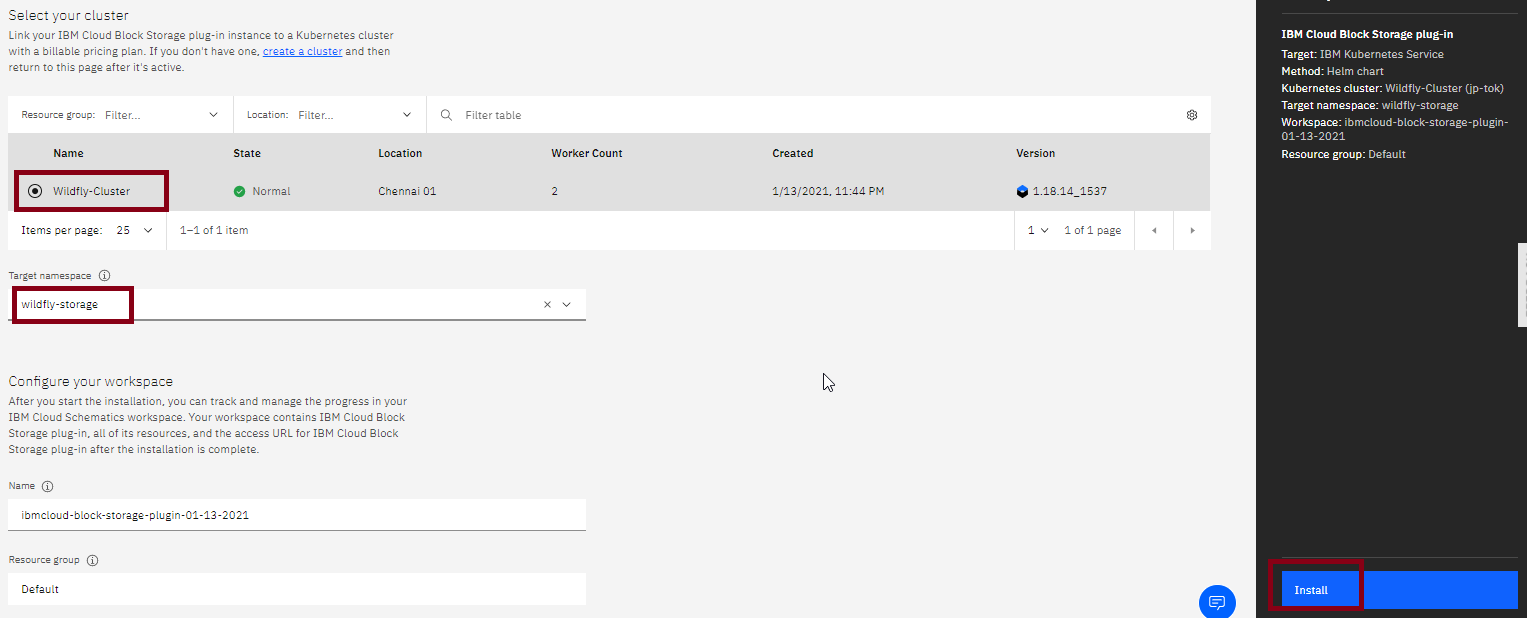Click the info icon beside Name

coord(47,486)
